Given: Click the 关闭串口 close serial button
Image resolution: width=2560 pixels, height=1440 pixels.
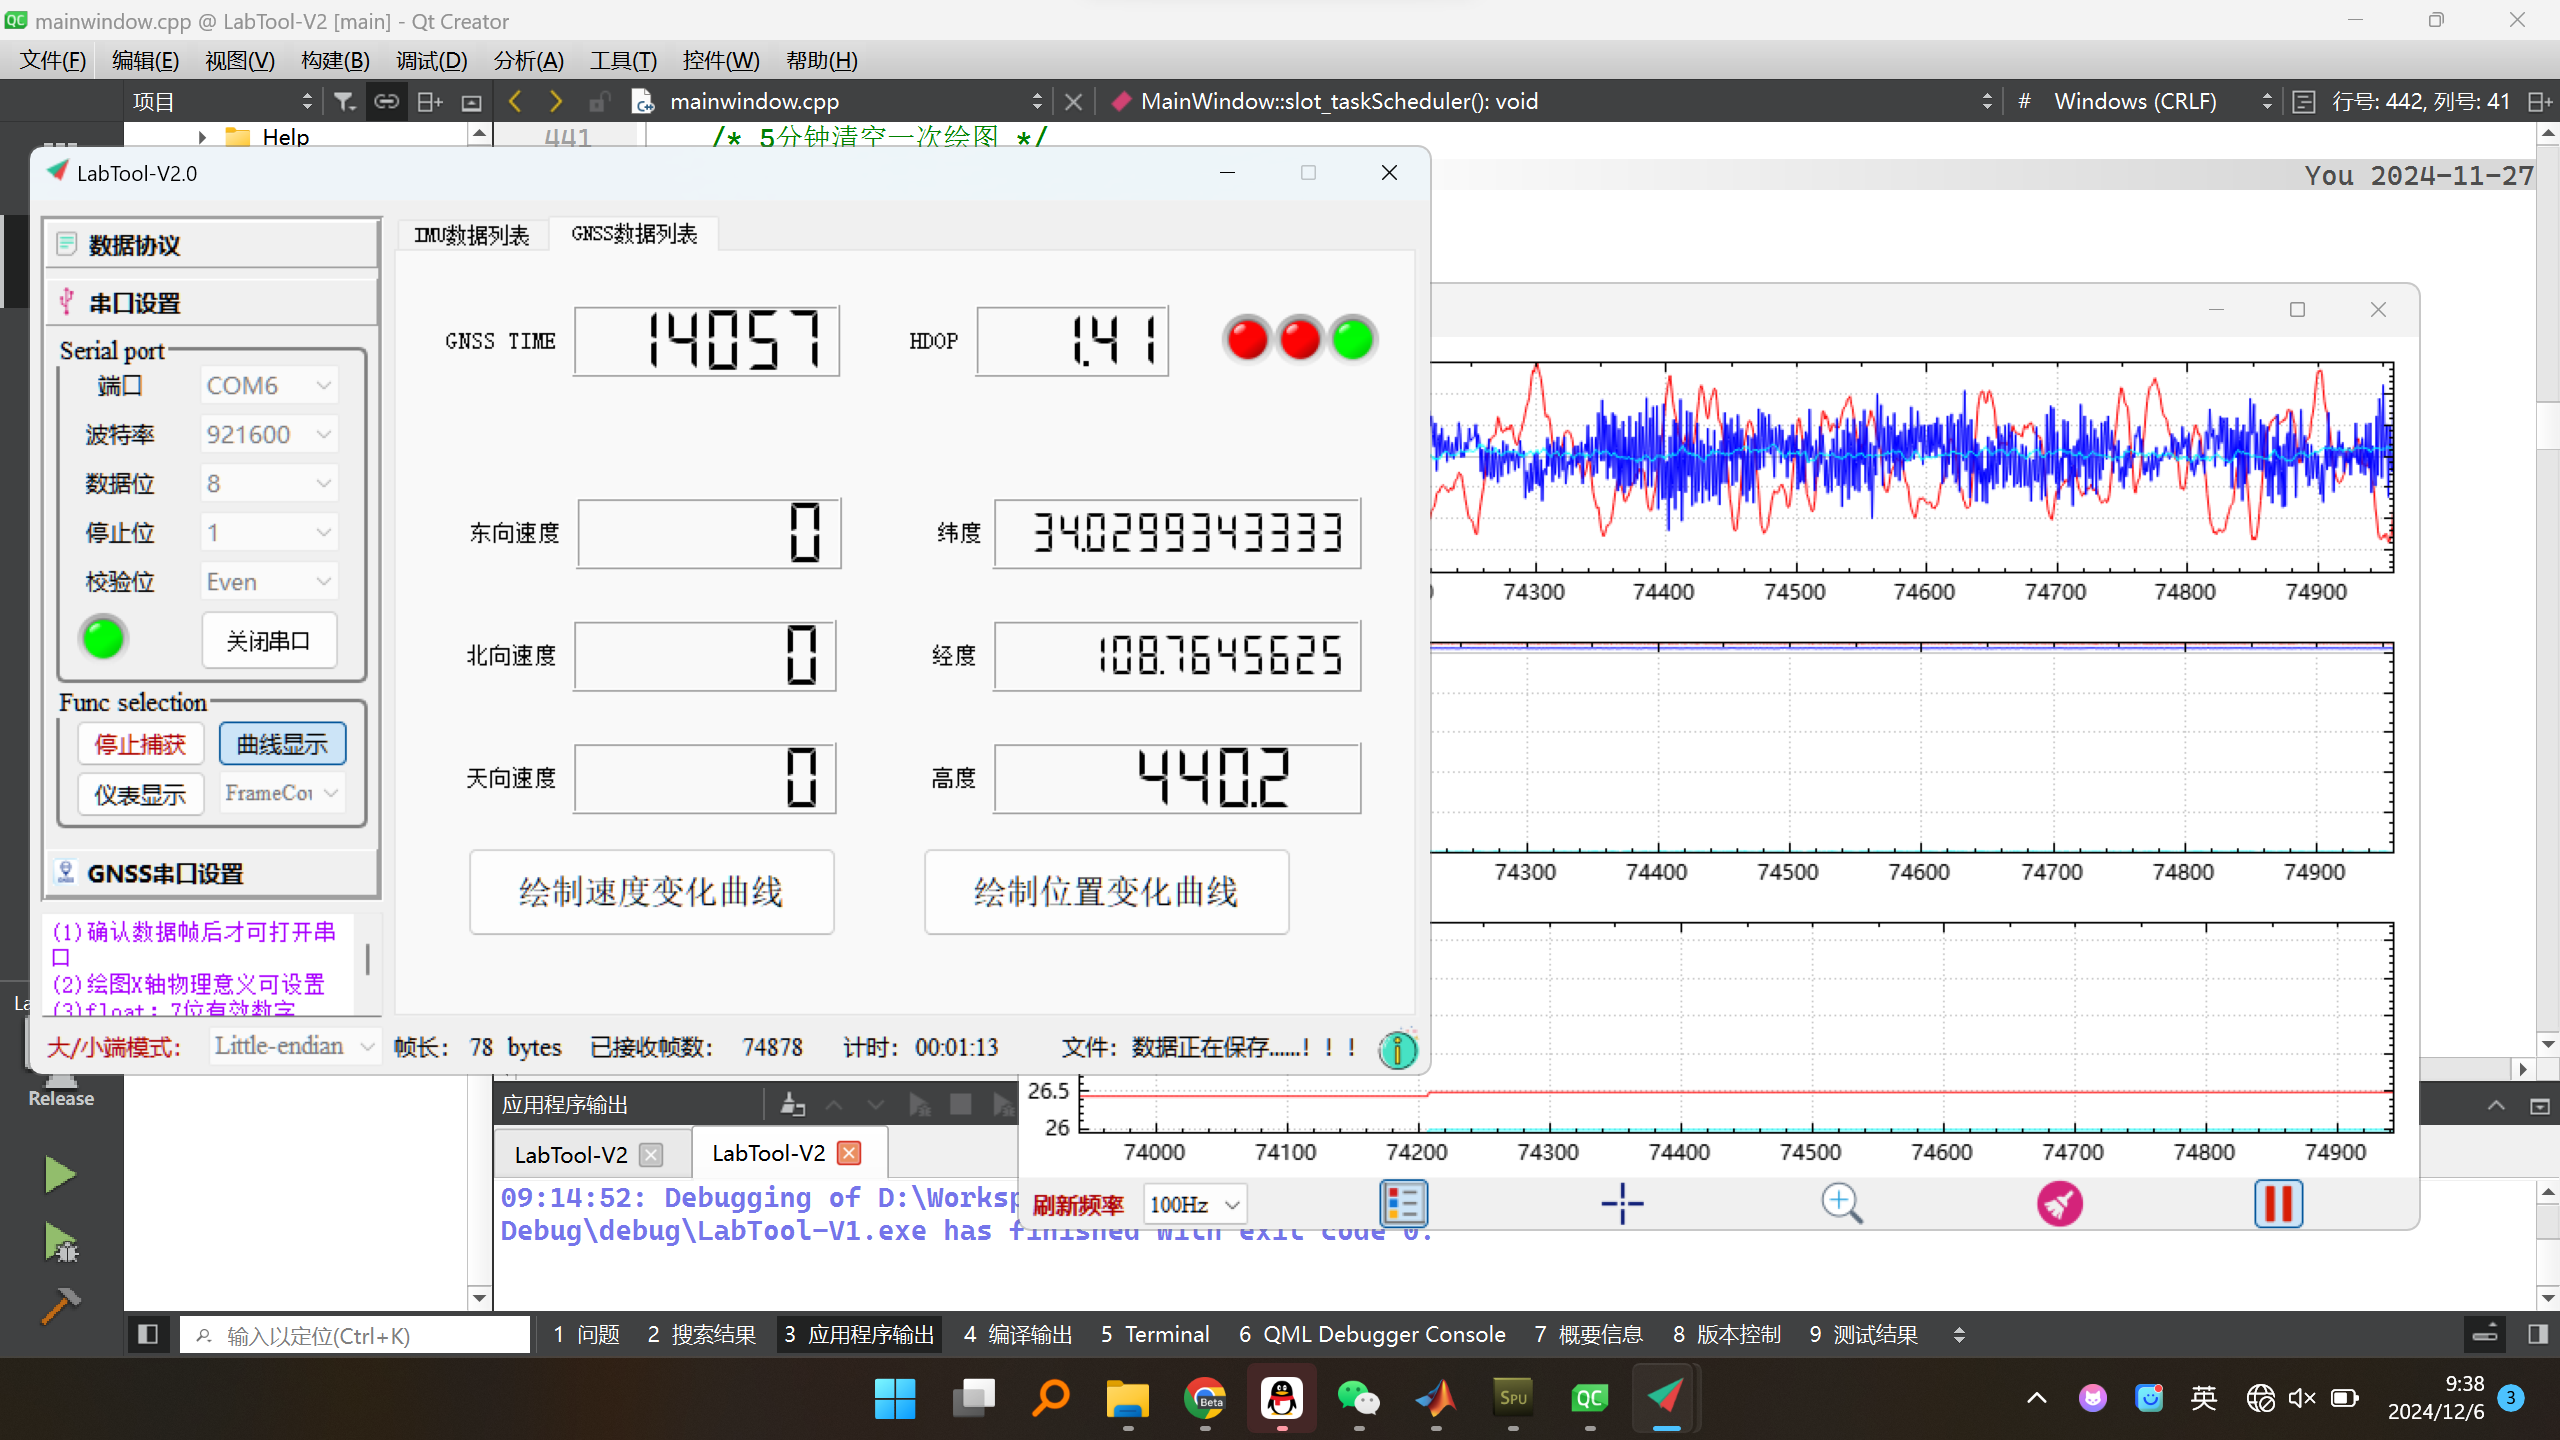Looking at the screenshot, I should tap(268, 640).
